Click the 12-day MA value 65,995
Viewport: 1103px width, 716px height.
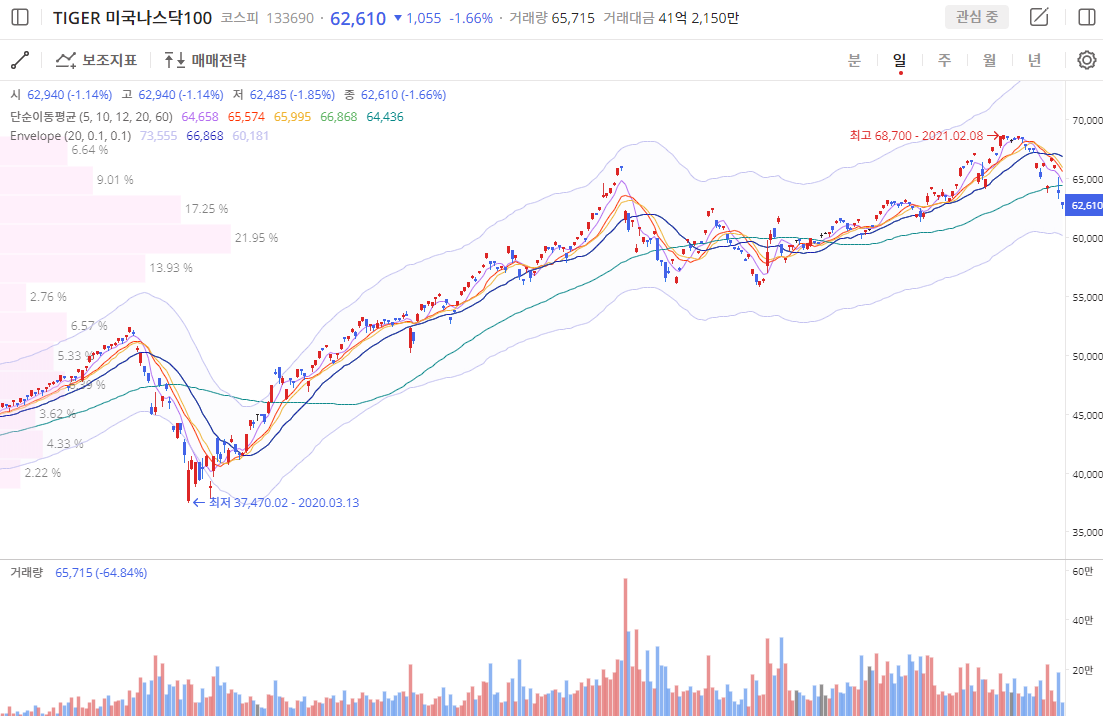(292, 117)
